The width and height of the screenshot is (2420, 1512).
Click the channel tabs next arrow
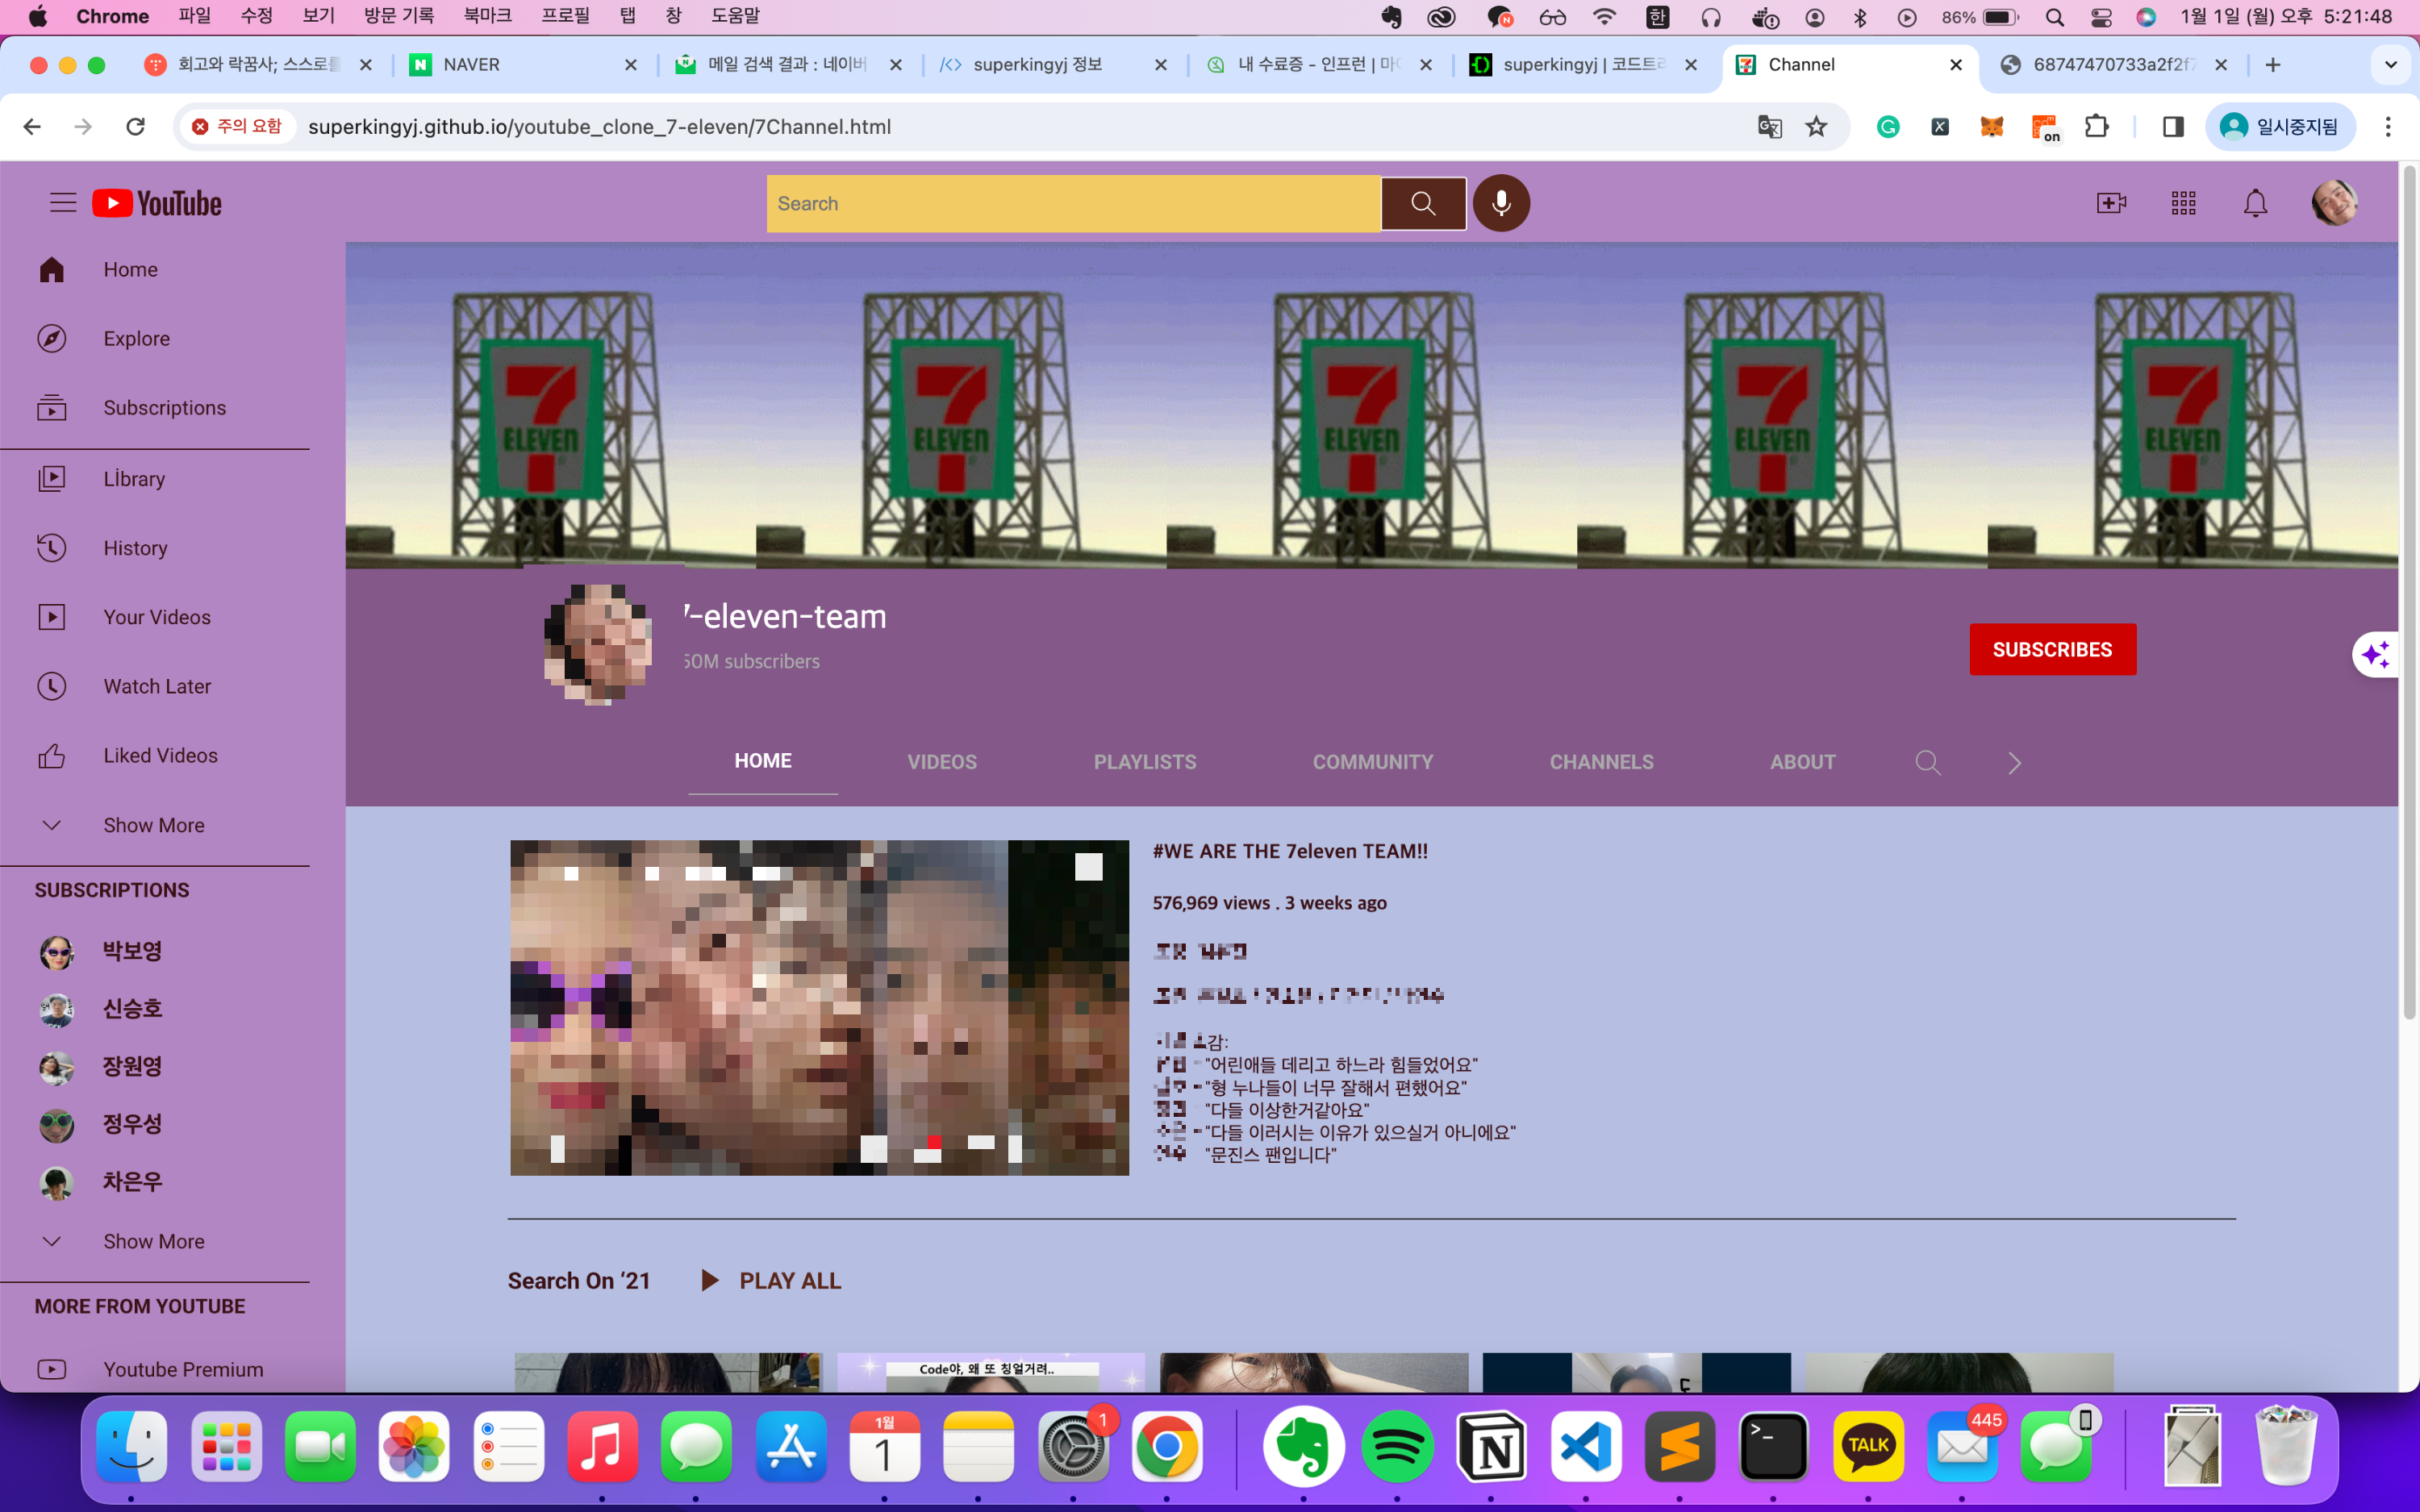tap(2014, 763)
